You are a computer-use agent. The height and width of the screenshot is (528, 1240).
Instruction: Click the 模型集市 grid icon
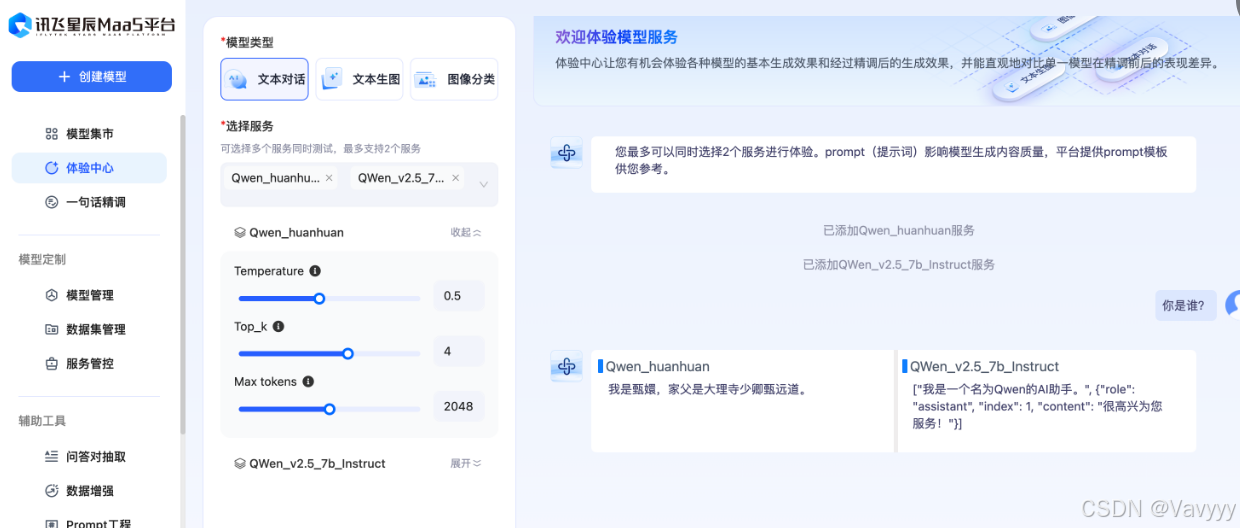[52, 134]
